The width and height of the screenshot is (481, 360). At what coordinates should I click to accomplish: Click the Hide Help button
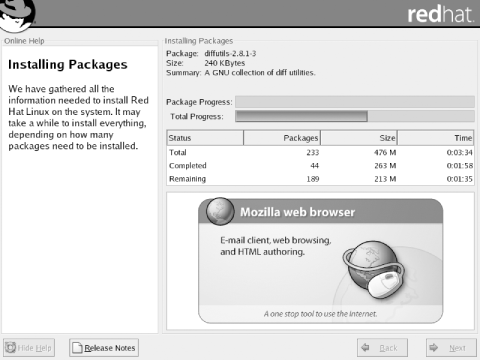(x=29, y=348)
